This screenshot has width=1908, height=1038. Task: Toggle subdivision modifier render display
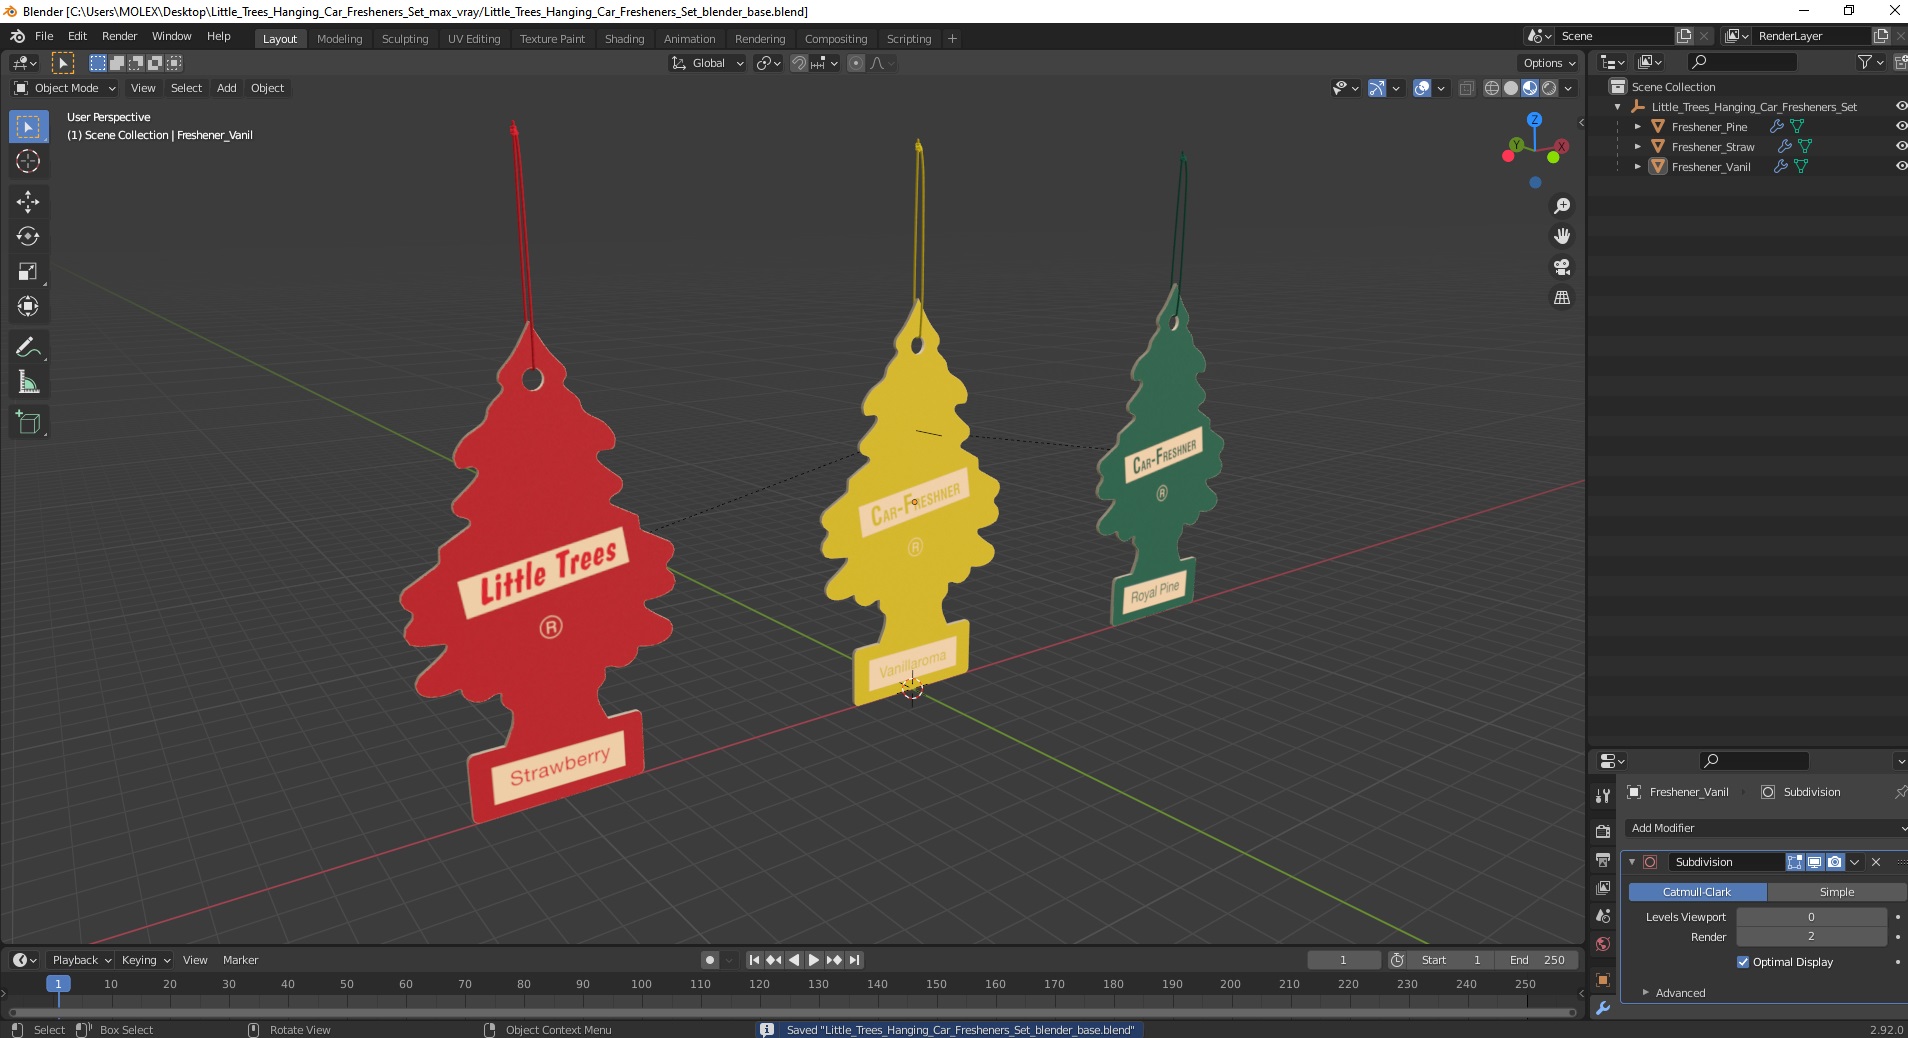pyautogui.click(x=1834, y=862)
